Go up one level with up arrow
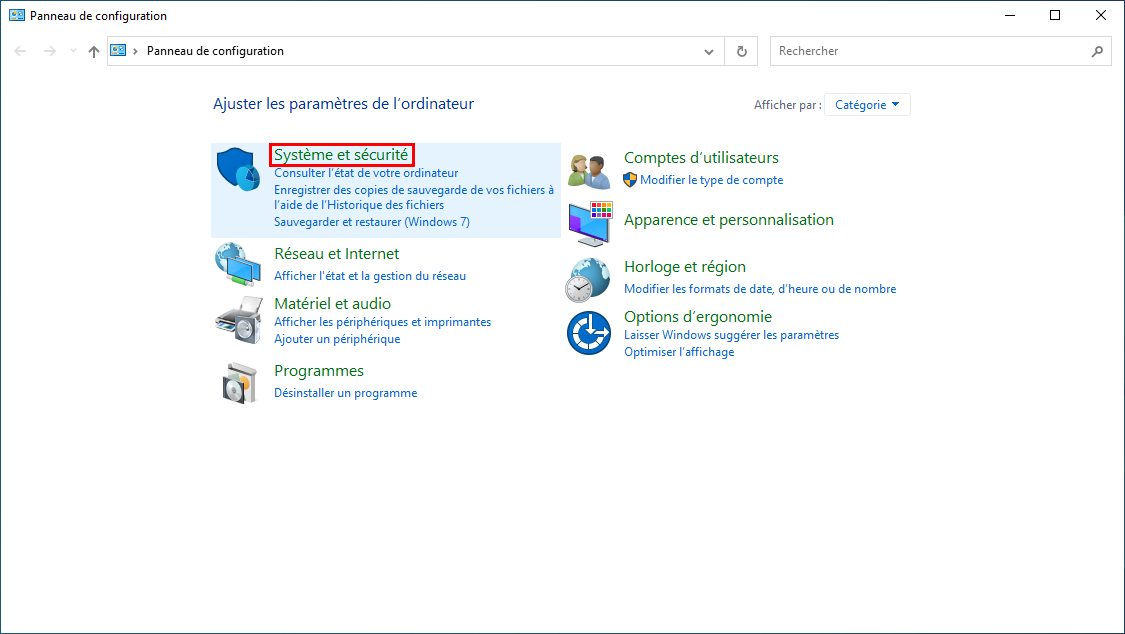The width and height of the screenshot is (1125, 634). [93, 51]
